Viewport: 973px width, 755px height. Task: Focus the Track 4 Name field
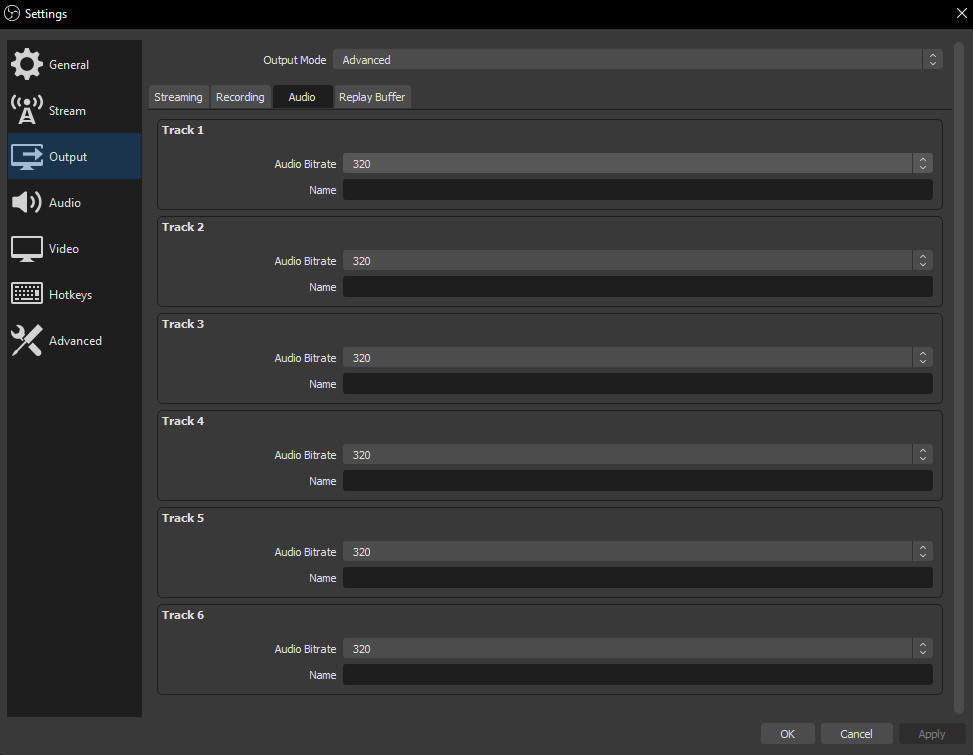[x=638, y=481]
